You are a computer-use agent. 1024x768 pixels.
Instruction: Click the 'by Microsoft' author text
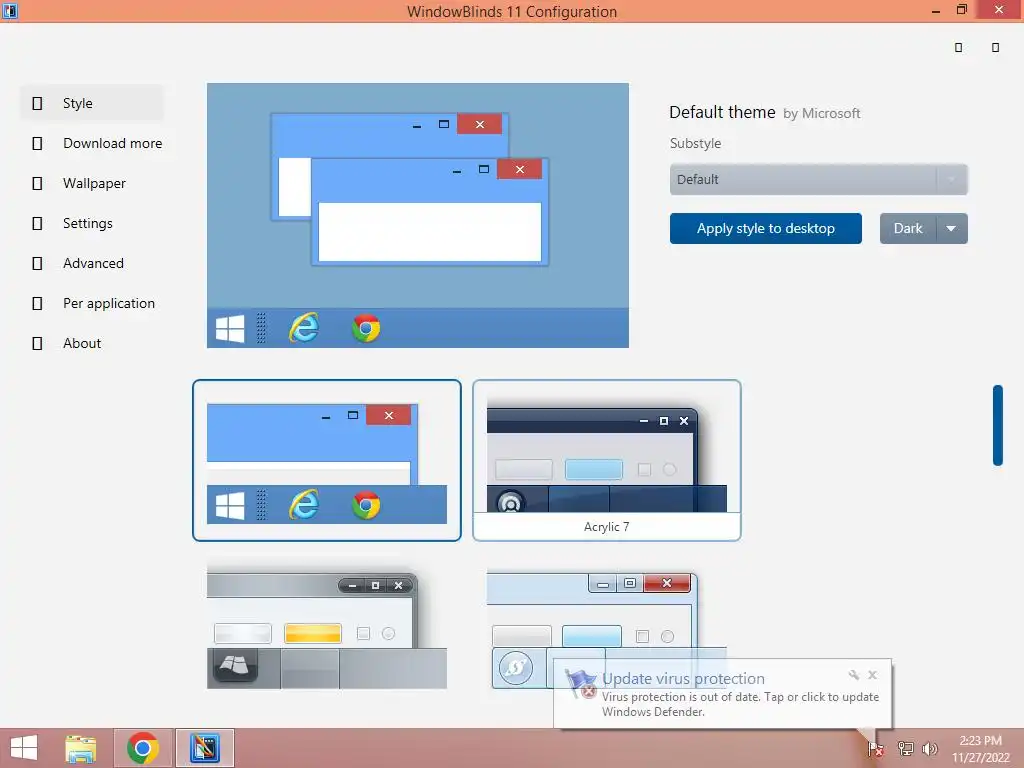[822, 114]
